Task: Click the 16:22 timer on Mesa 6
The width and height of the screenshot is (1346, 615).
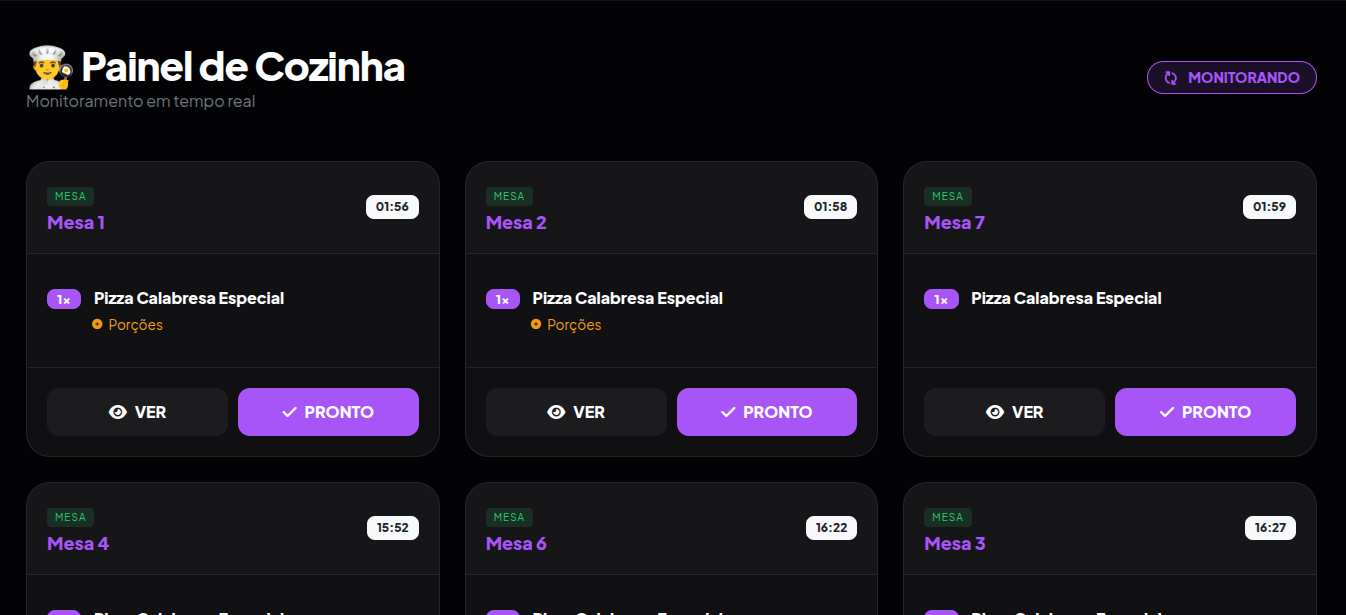Action: [831, 528]
